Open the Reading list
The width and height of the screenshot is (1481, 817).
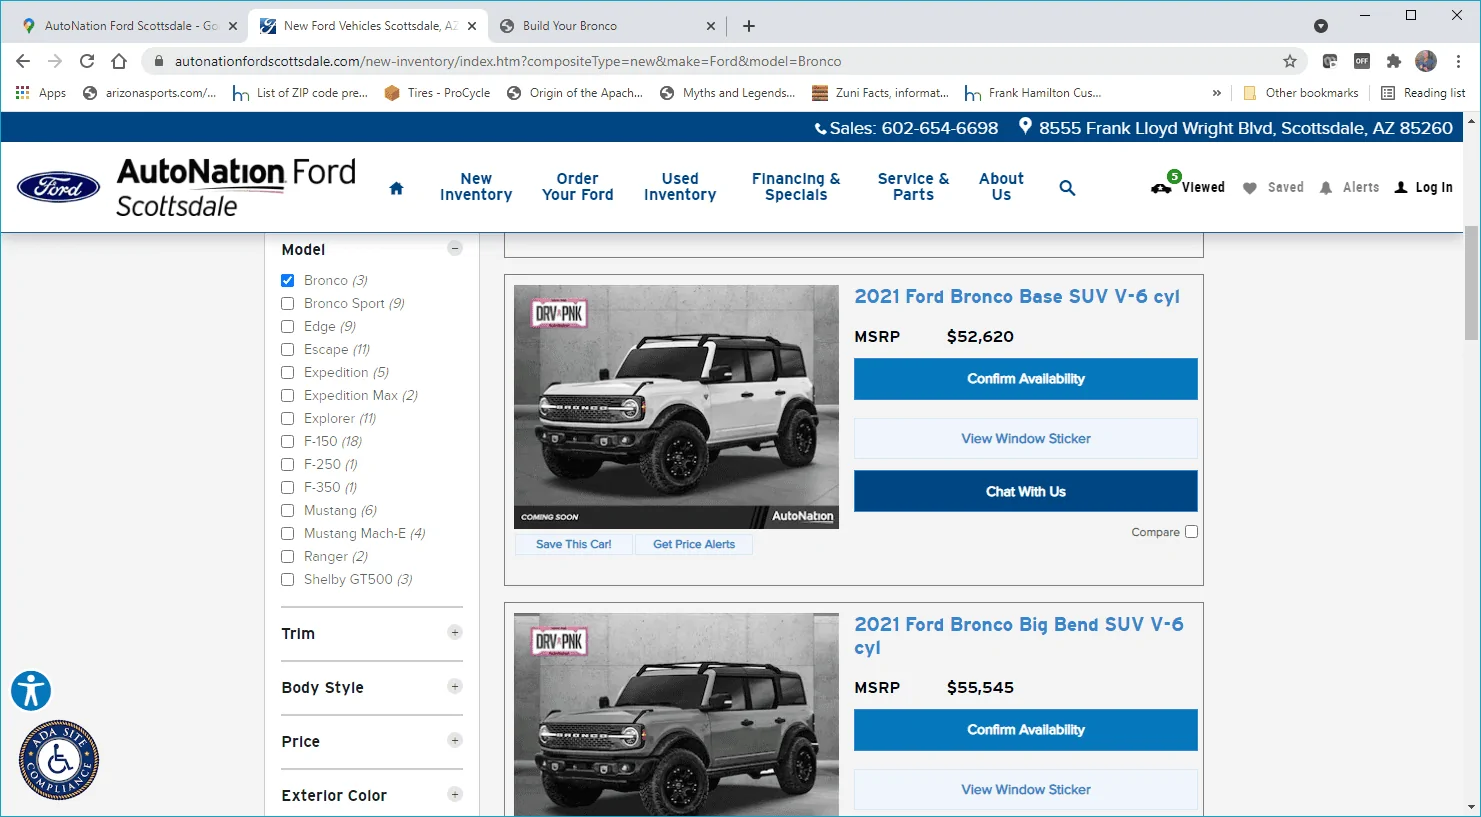coord(1423,93)
